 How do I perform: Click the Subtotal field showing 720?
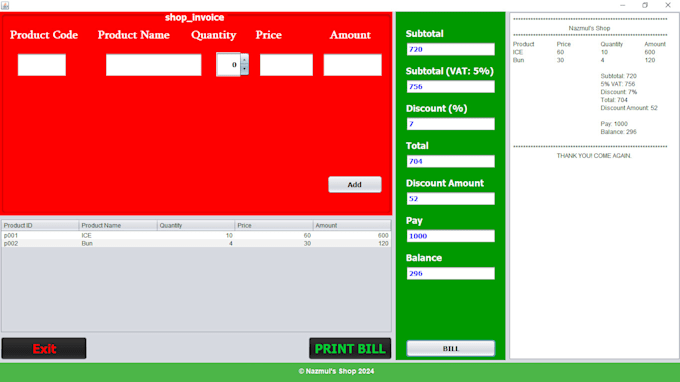click(x=451, y=49)
